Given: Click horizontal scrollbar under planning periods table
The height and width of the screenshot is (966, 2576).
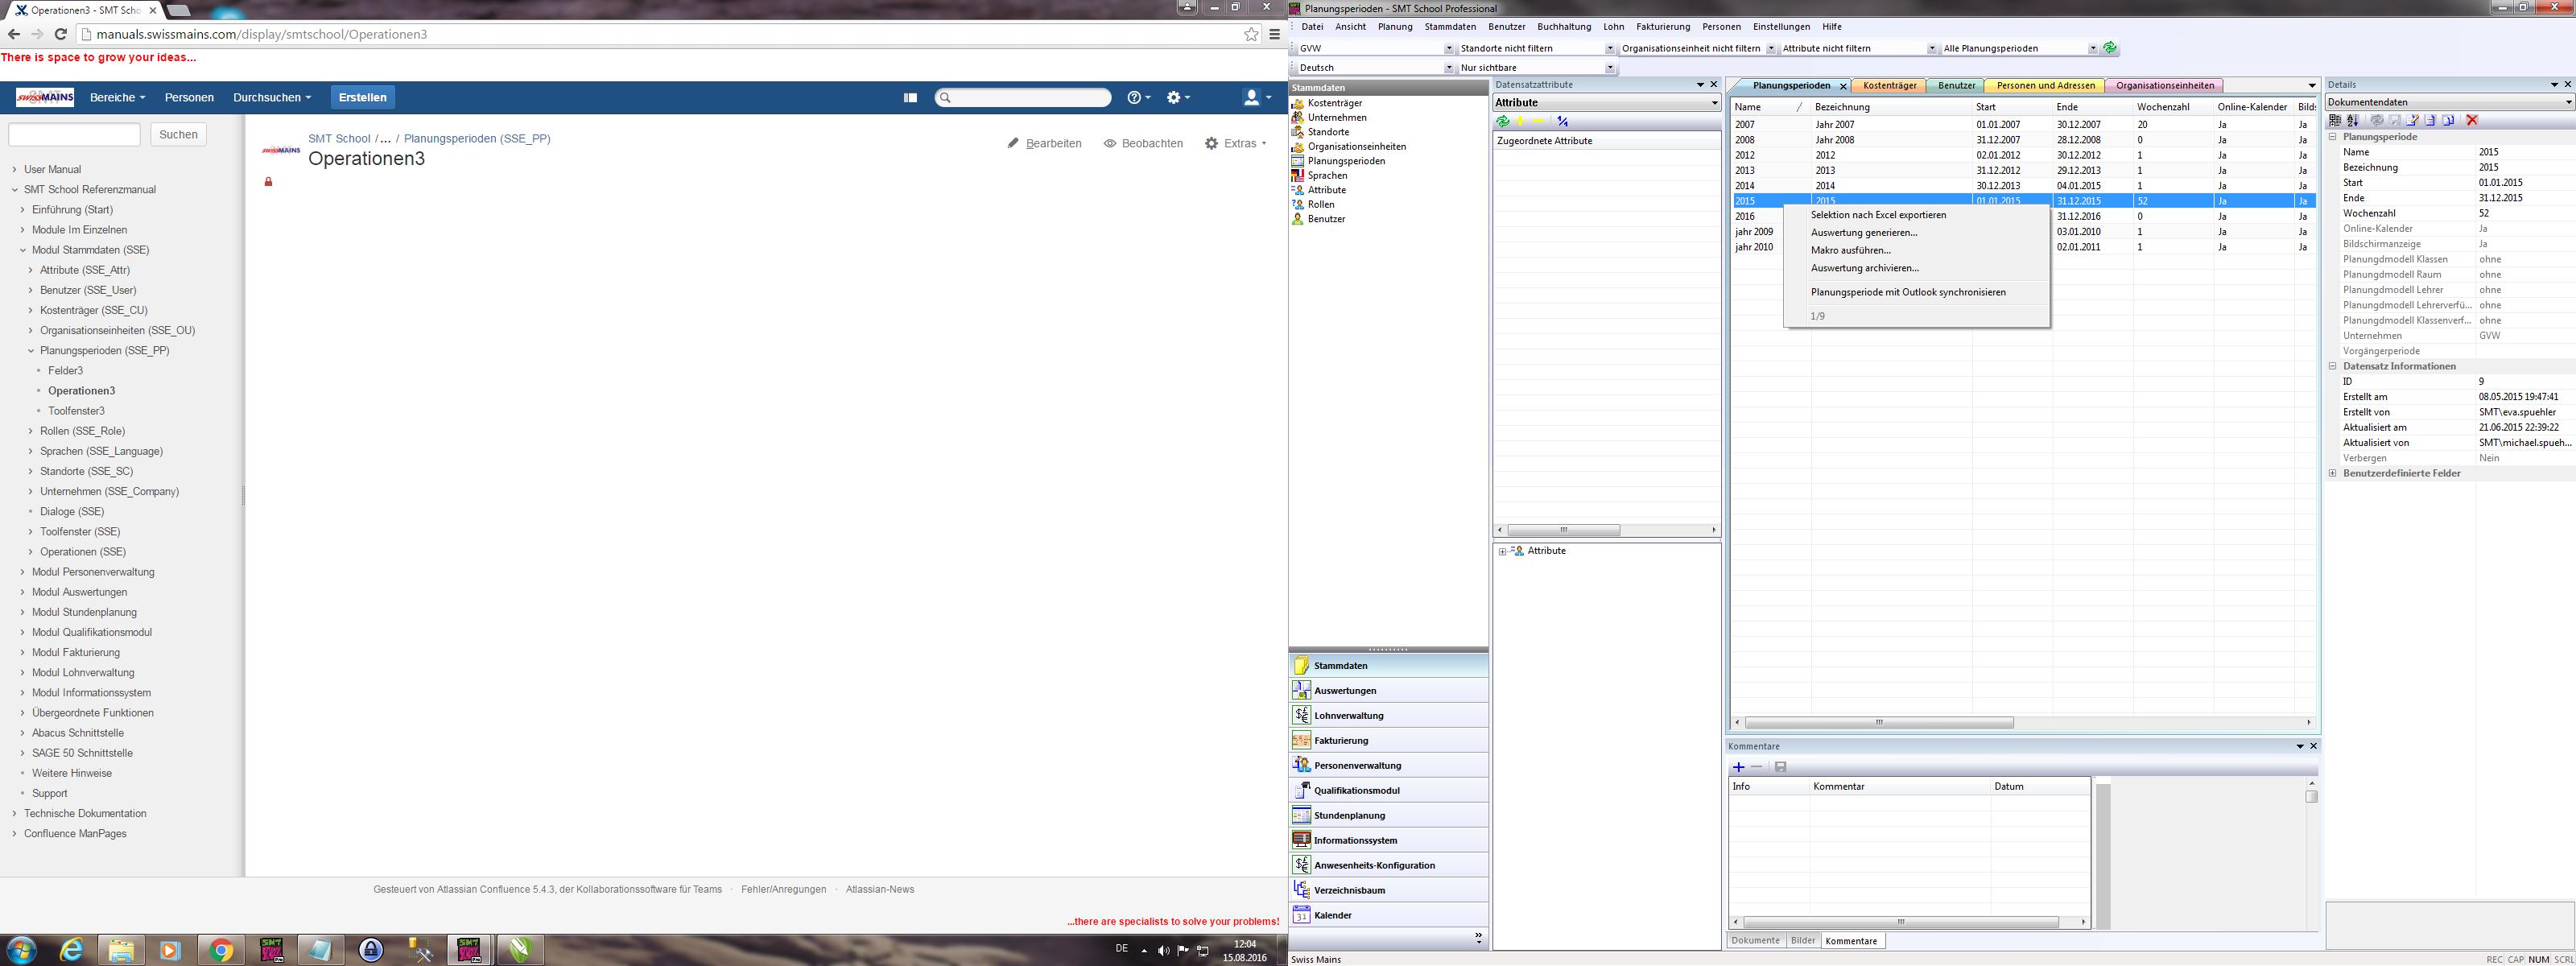Looking at the screenshot, I should pyautogui.click(x=1878, y=722).
